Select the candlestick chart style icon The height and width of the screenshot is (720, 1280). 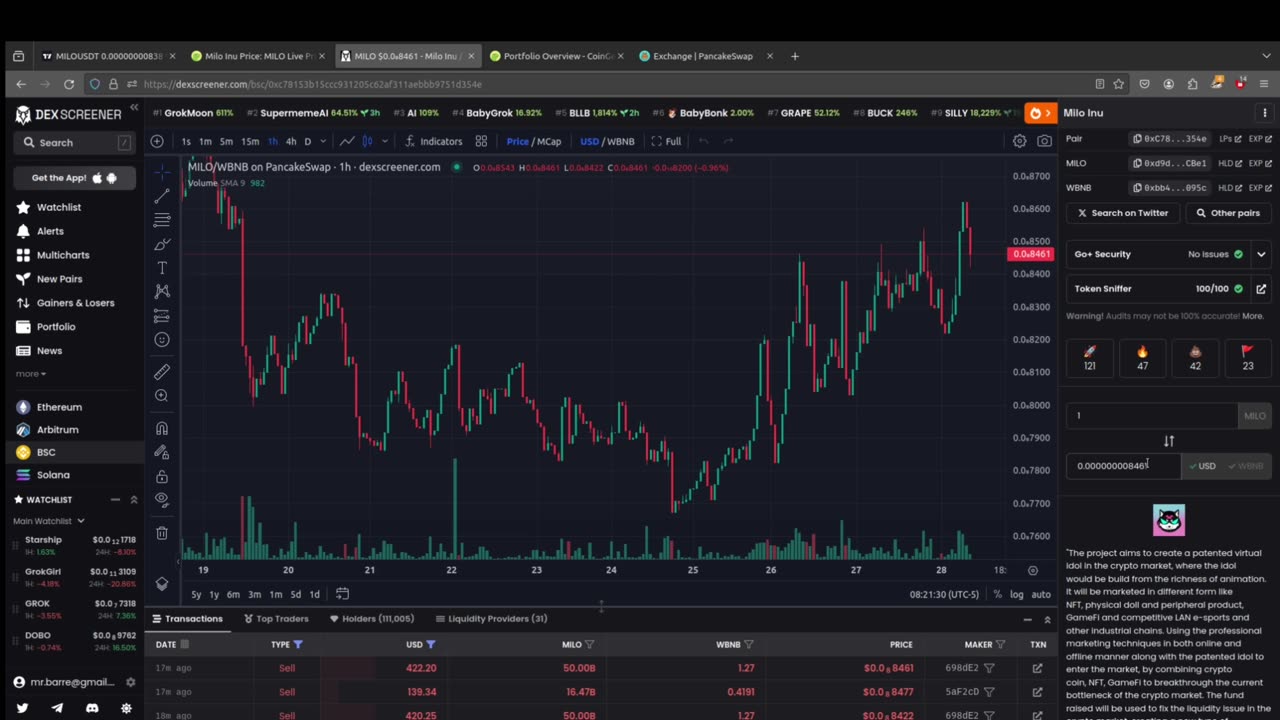pos(367,141)
